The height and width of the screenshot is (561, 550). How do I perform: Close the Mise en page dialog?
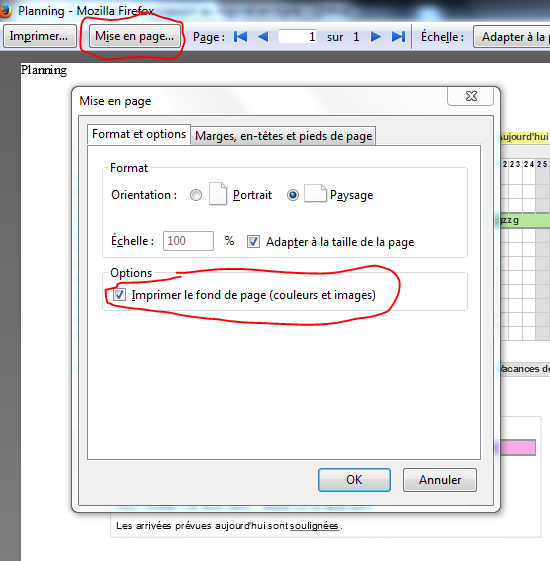[471, 96]
